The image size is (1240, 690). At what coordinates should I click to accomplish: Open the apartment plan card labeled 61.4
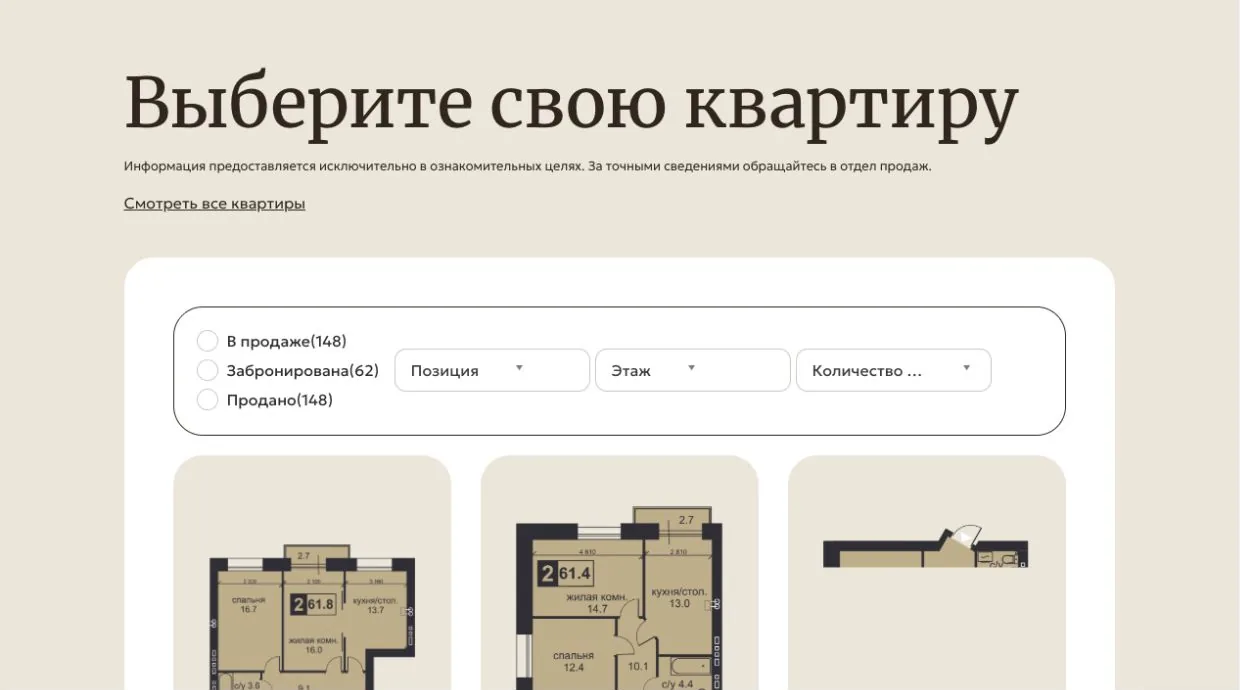[619, 573]
